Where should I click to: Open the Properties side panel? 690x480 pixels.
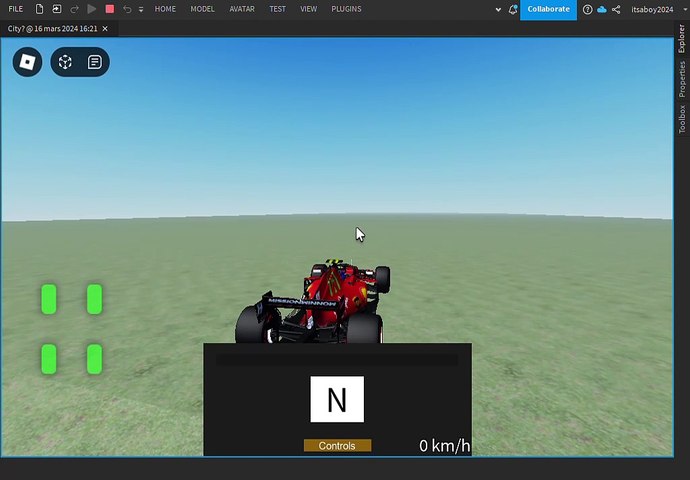682,79
